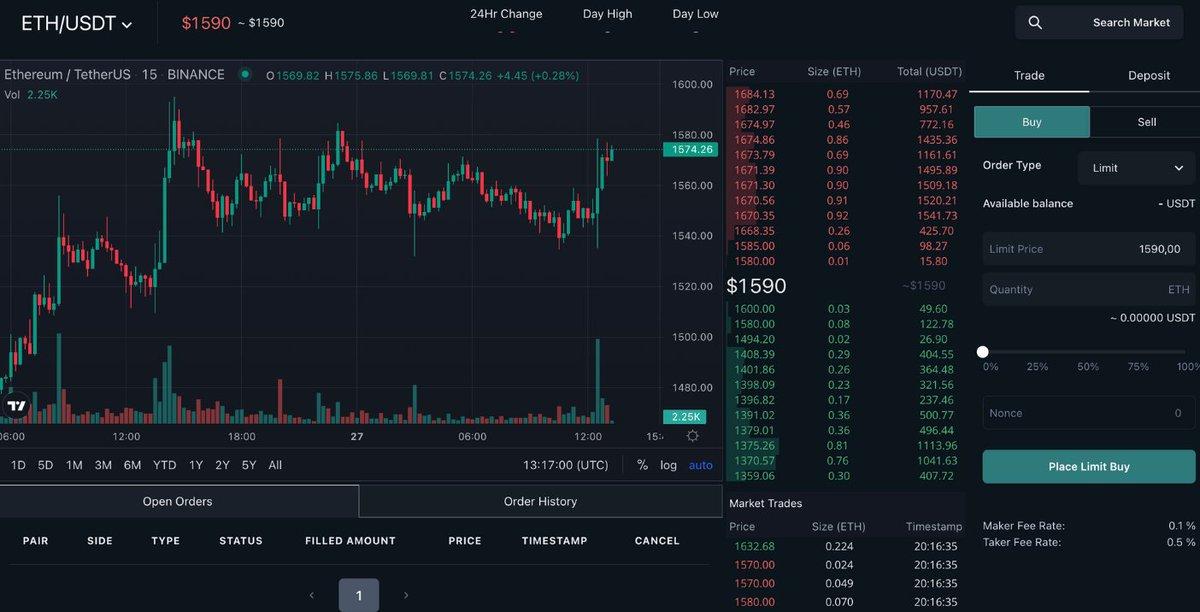Click the Place Limit Buy button
Screen dimensions: 1200x612
pos(1089,467)
